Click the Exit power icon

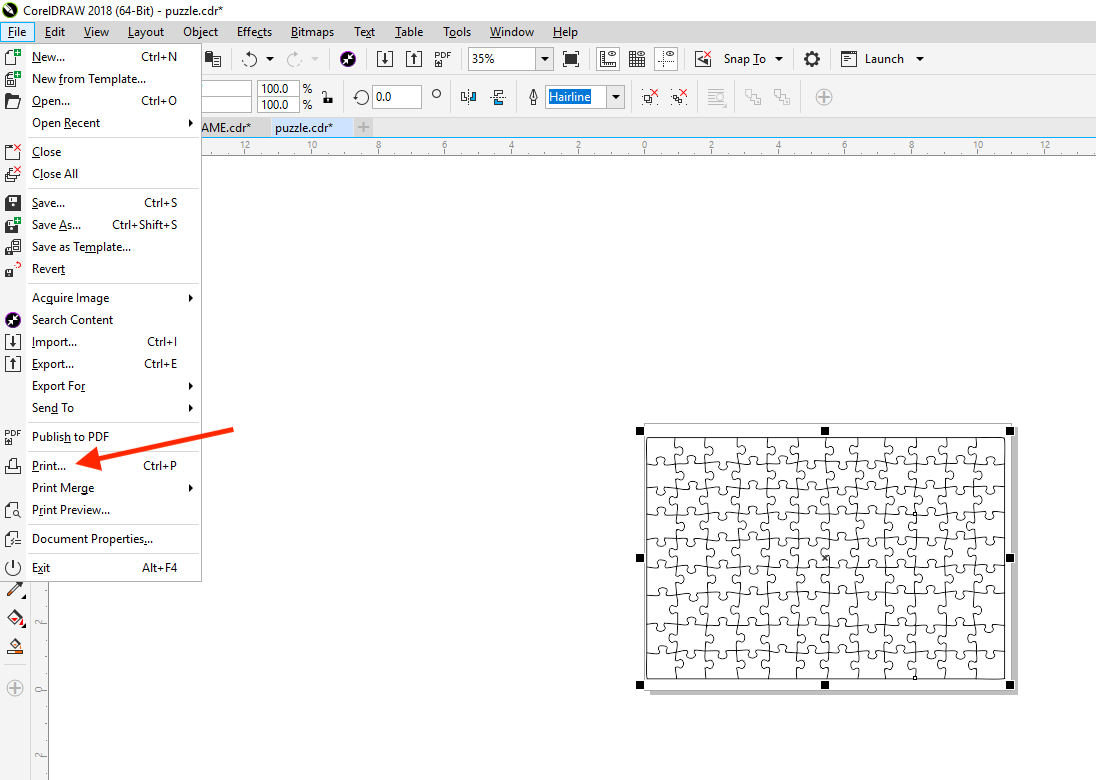pos(13,568)
